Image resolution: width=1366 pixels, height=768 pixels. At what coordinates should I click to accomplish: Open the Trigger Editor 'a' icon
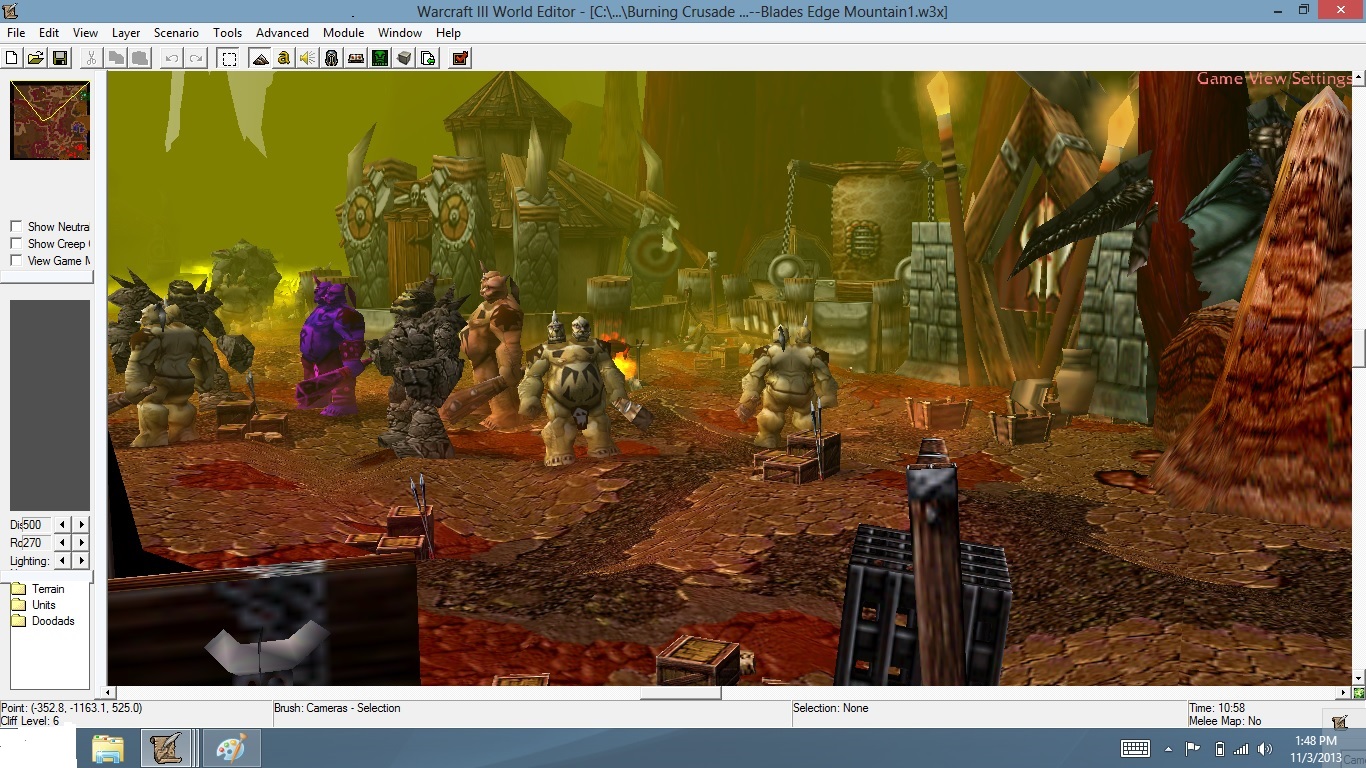[284, 58]
